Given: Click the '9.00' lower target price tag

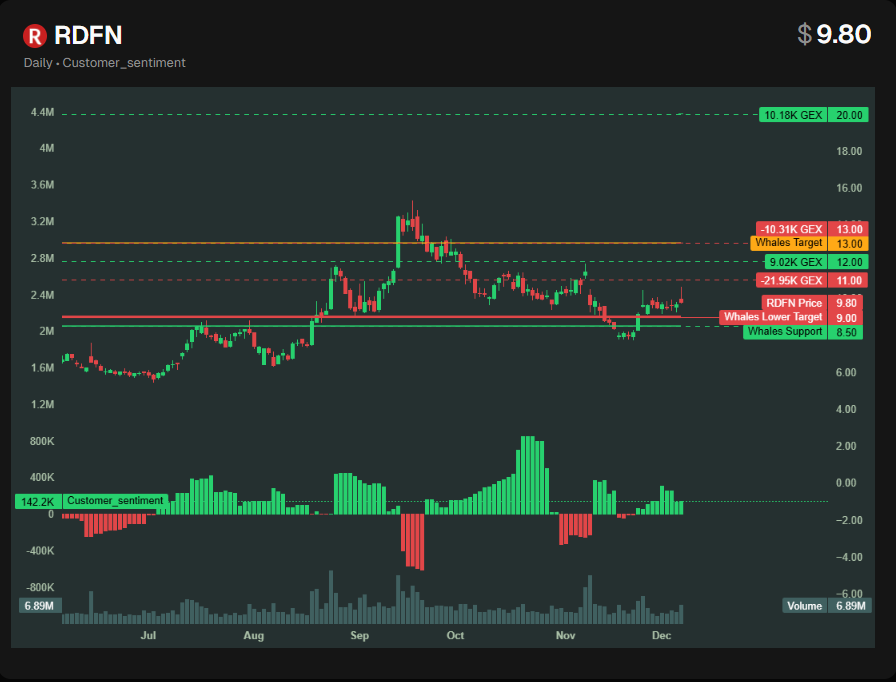Looking at the screenshot, I should (846, 318).
